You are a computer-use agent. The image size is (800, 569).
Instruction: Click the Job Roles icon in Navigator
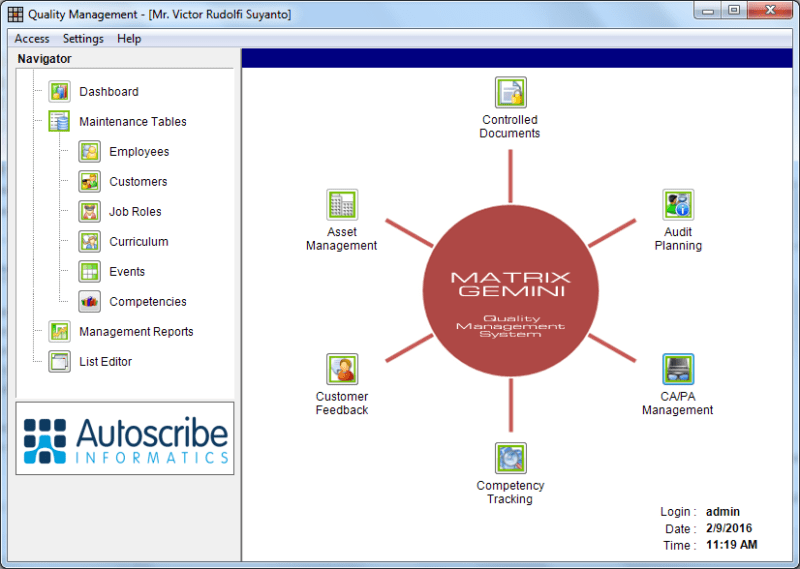90,212
